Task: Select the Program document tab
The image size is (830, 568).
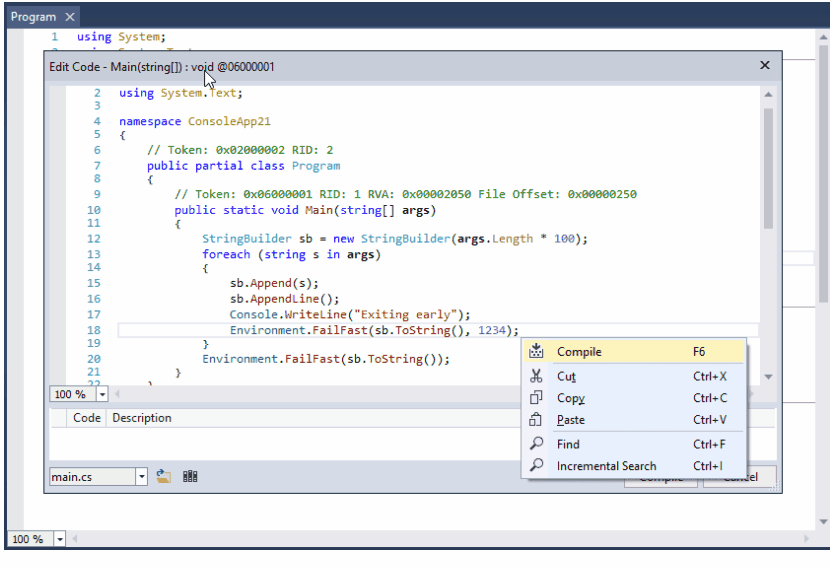Action: pyautogui.click(x=33, y=17)
